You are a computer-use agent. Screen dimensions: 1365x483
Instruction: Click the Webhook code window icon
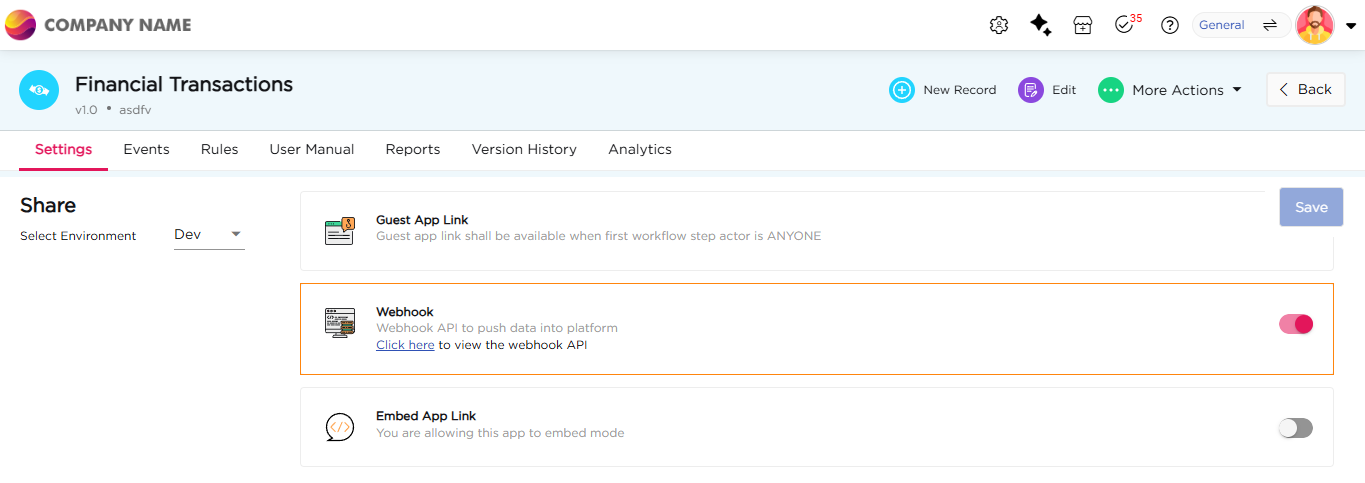click(x=340, y=323)
